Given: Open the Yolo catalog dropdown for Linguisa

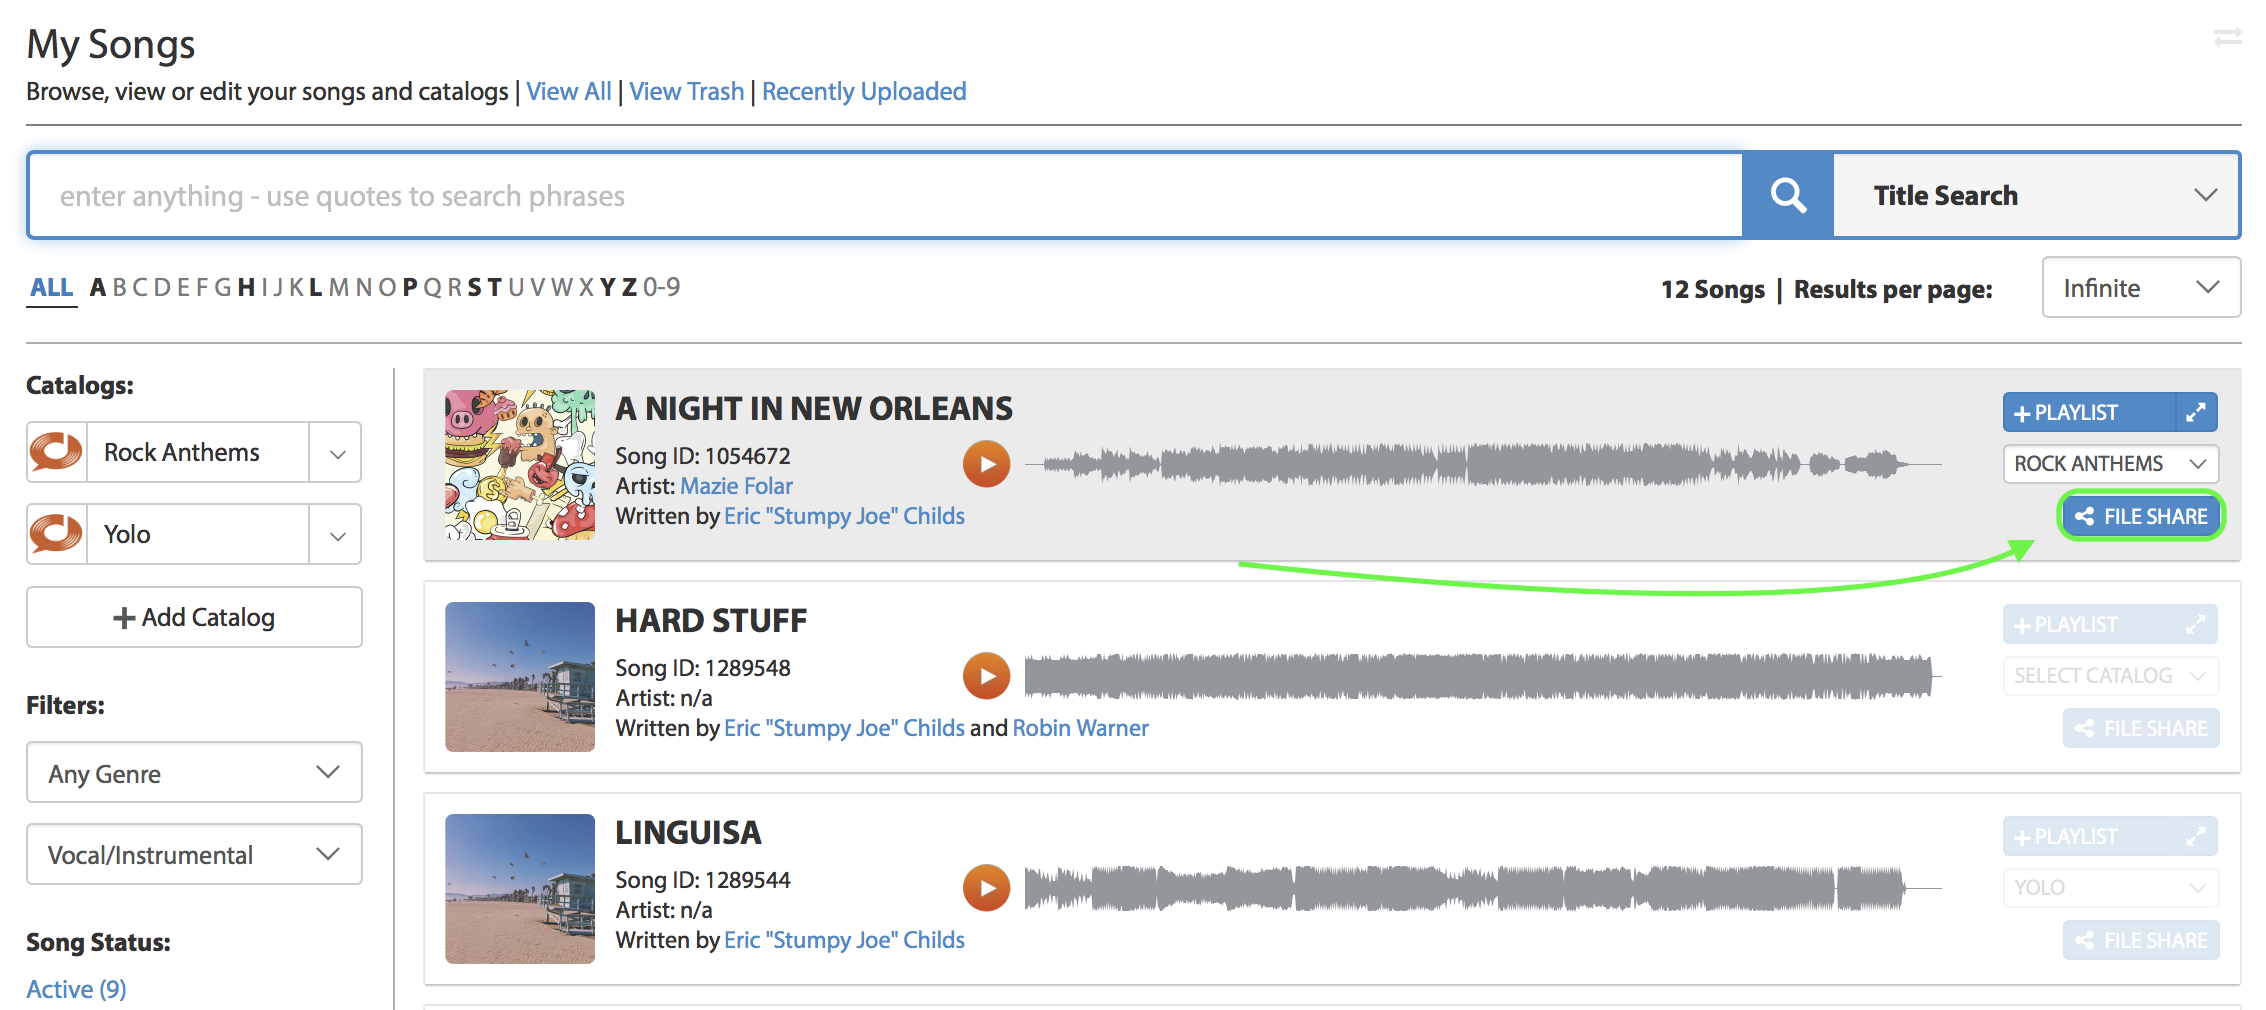Looking at the screenshot, I should coord(2111,888).
